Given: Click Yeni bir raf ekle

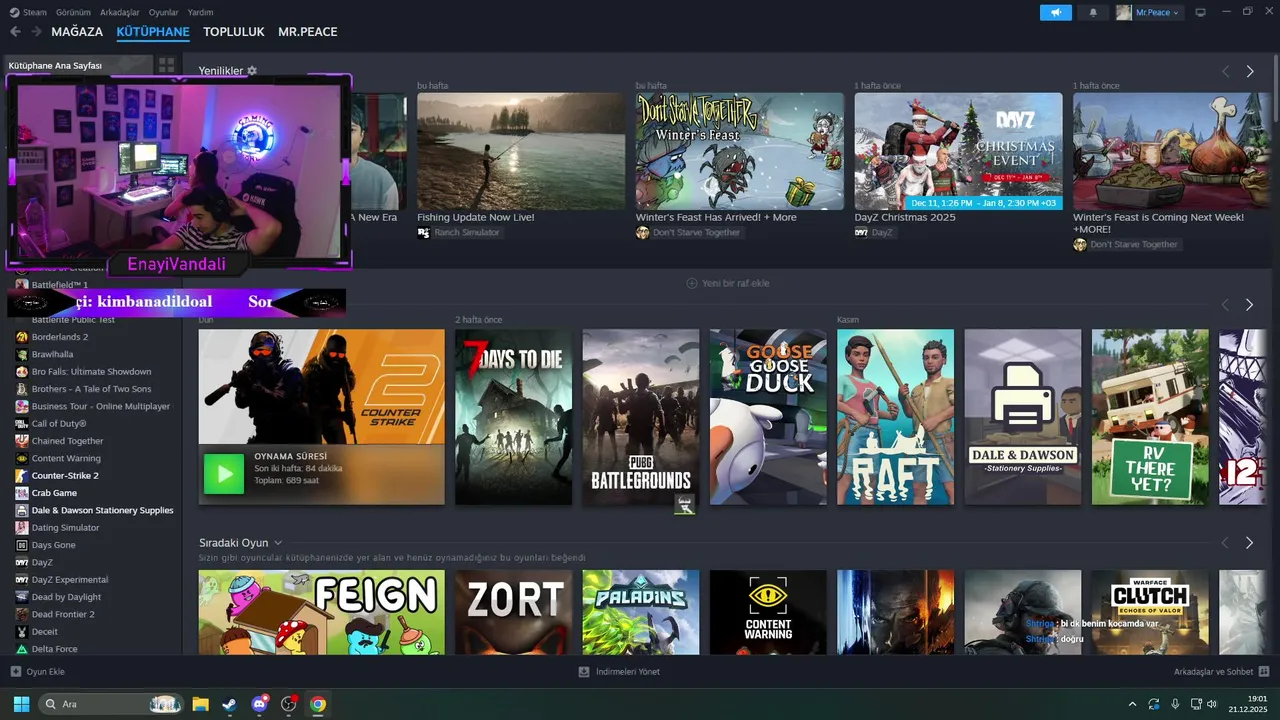Looking at the screenshot, I should (727, 283).
